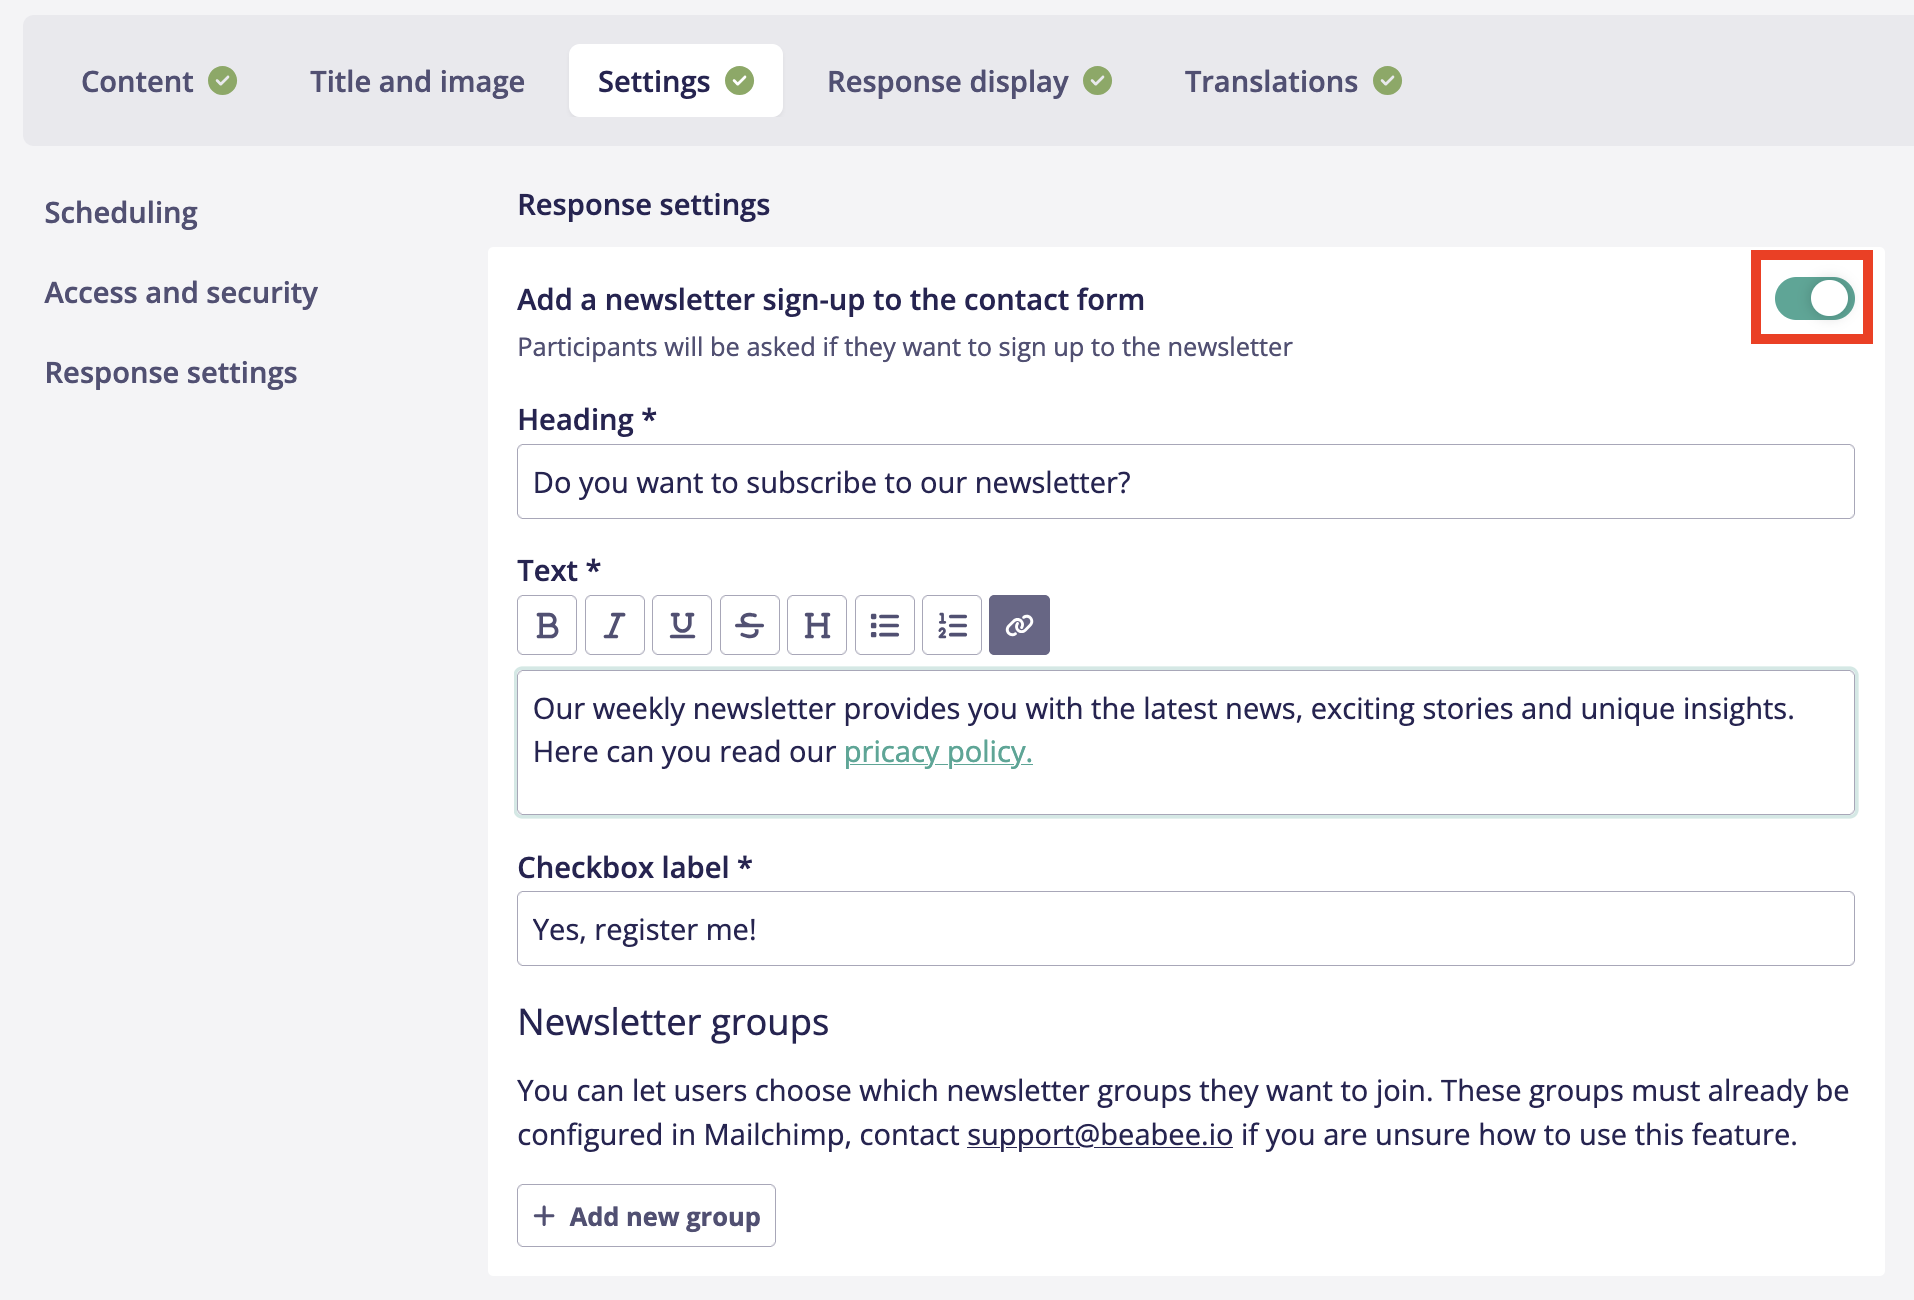Insert a heading with H button
Screen dimensions: 1914x1300
click(x=817, y=625)
